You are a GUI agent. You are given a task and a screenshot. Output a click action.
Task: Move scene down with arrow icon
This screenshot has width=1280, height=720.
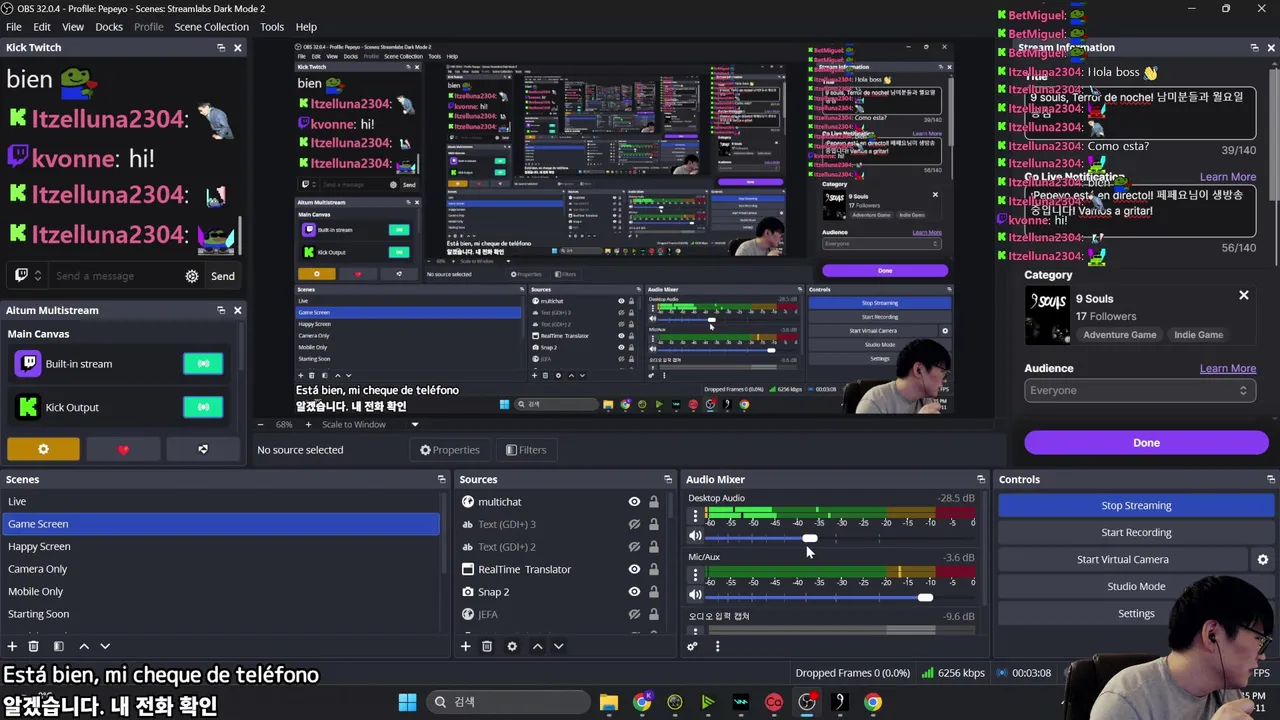105,647
